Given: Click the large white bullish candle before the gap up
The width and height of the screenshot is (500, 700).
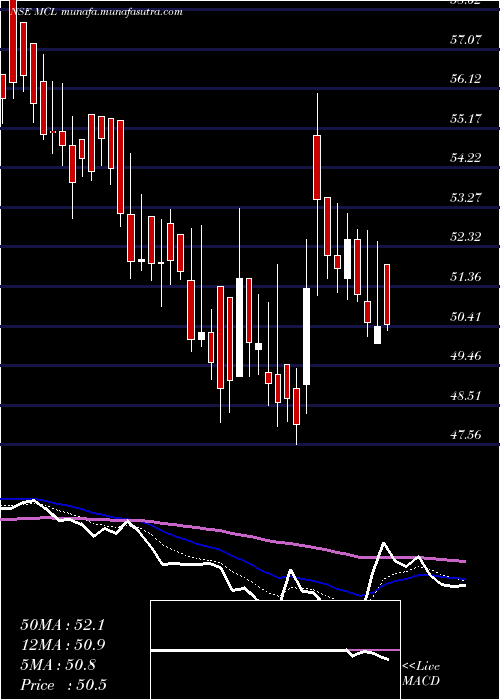Looking at the screenshot, I should click(306, 336).
